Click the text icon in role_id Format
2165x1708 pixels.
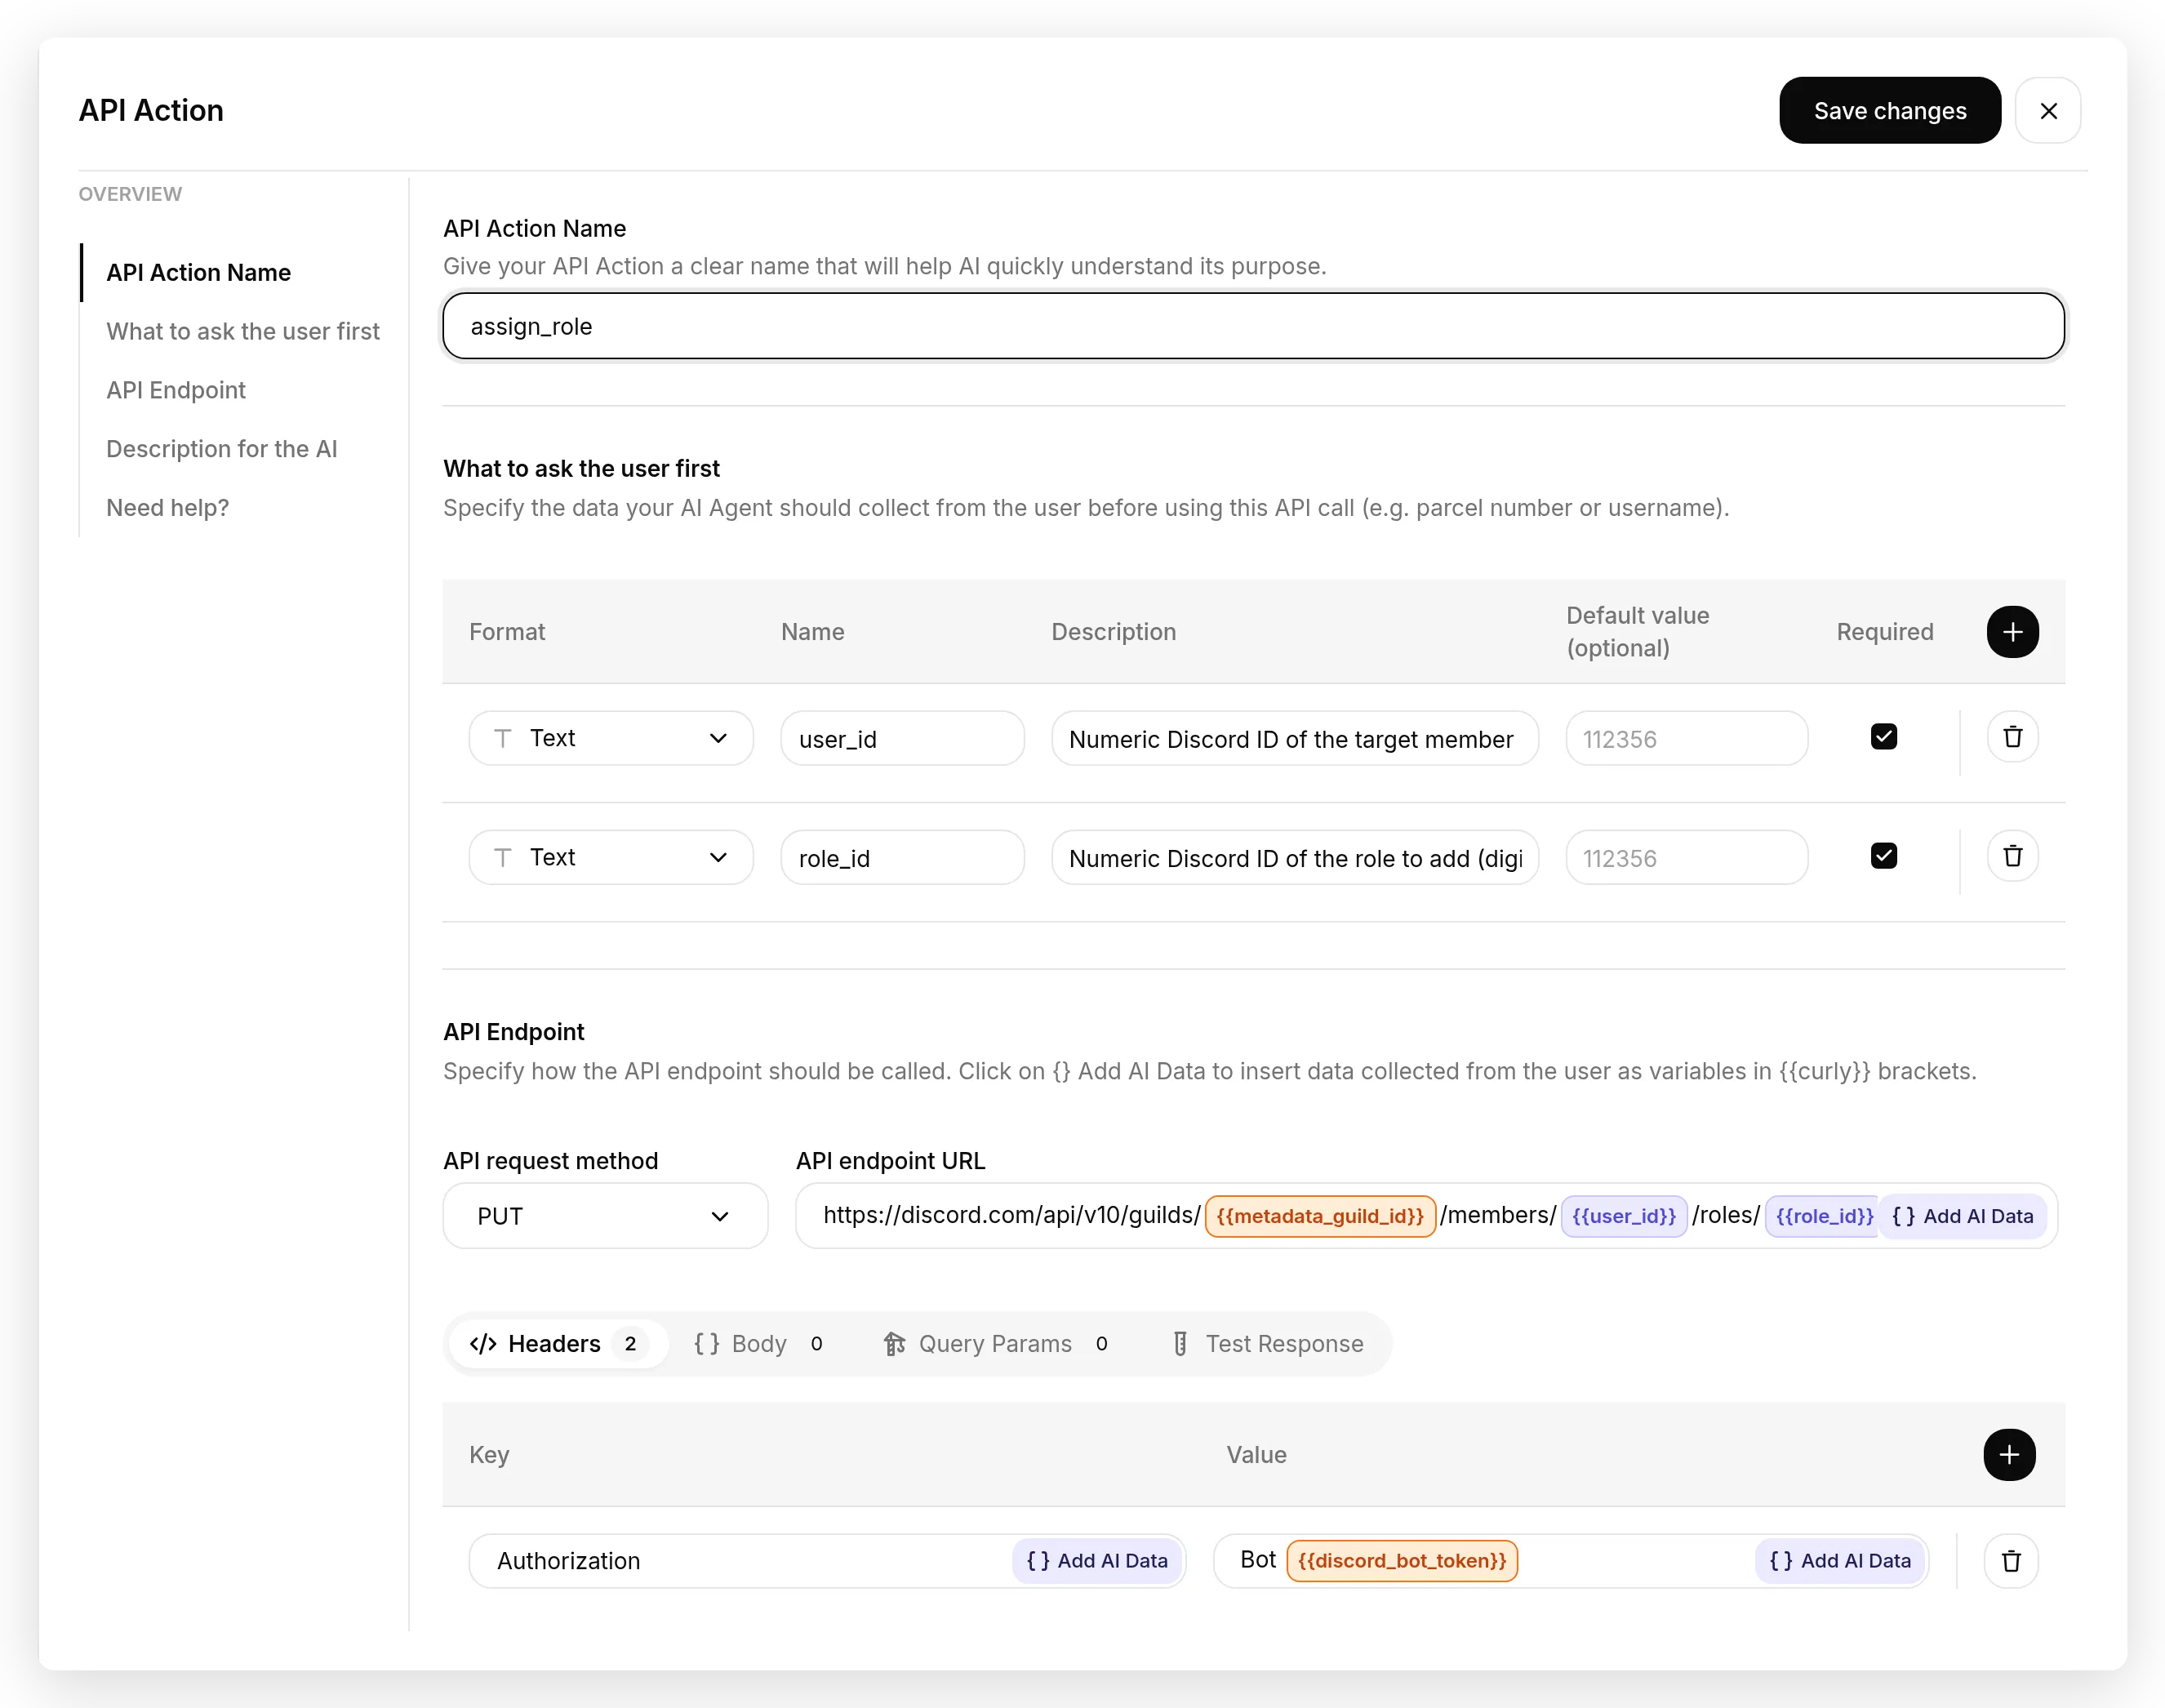coord(503,857)
